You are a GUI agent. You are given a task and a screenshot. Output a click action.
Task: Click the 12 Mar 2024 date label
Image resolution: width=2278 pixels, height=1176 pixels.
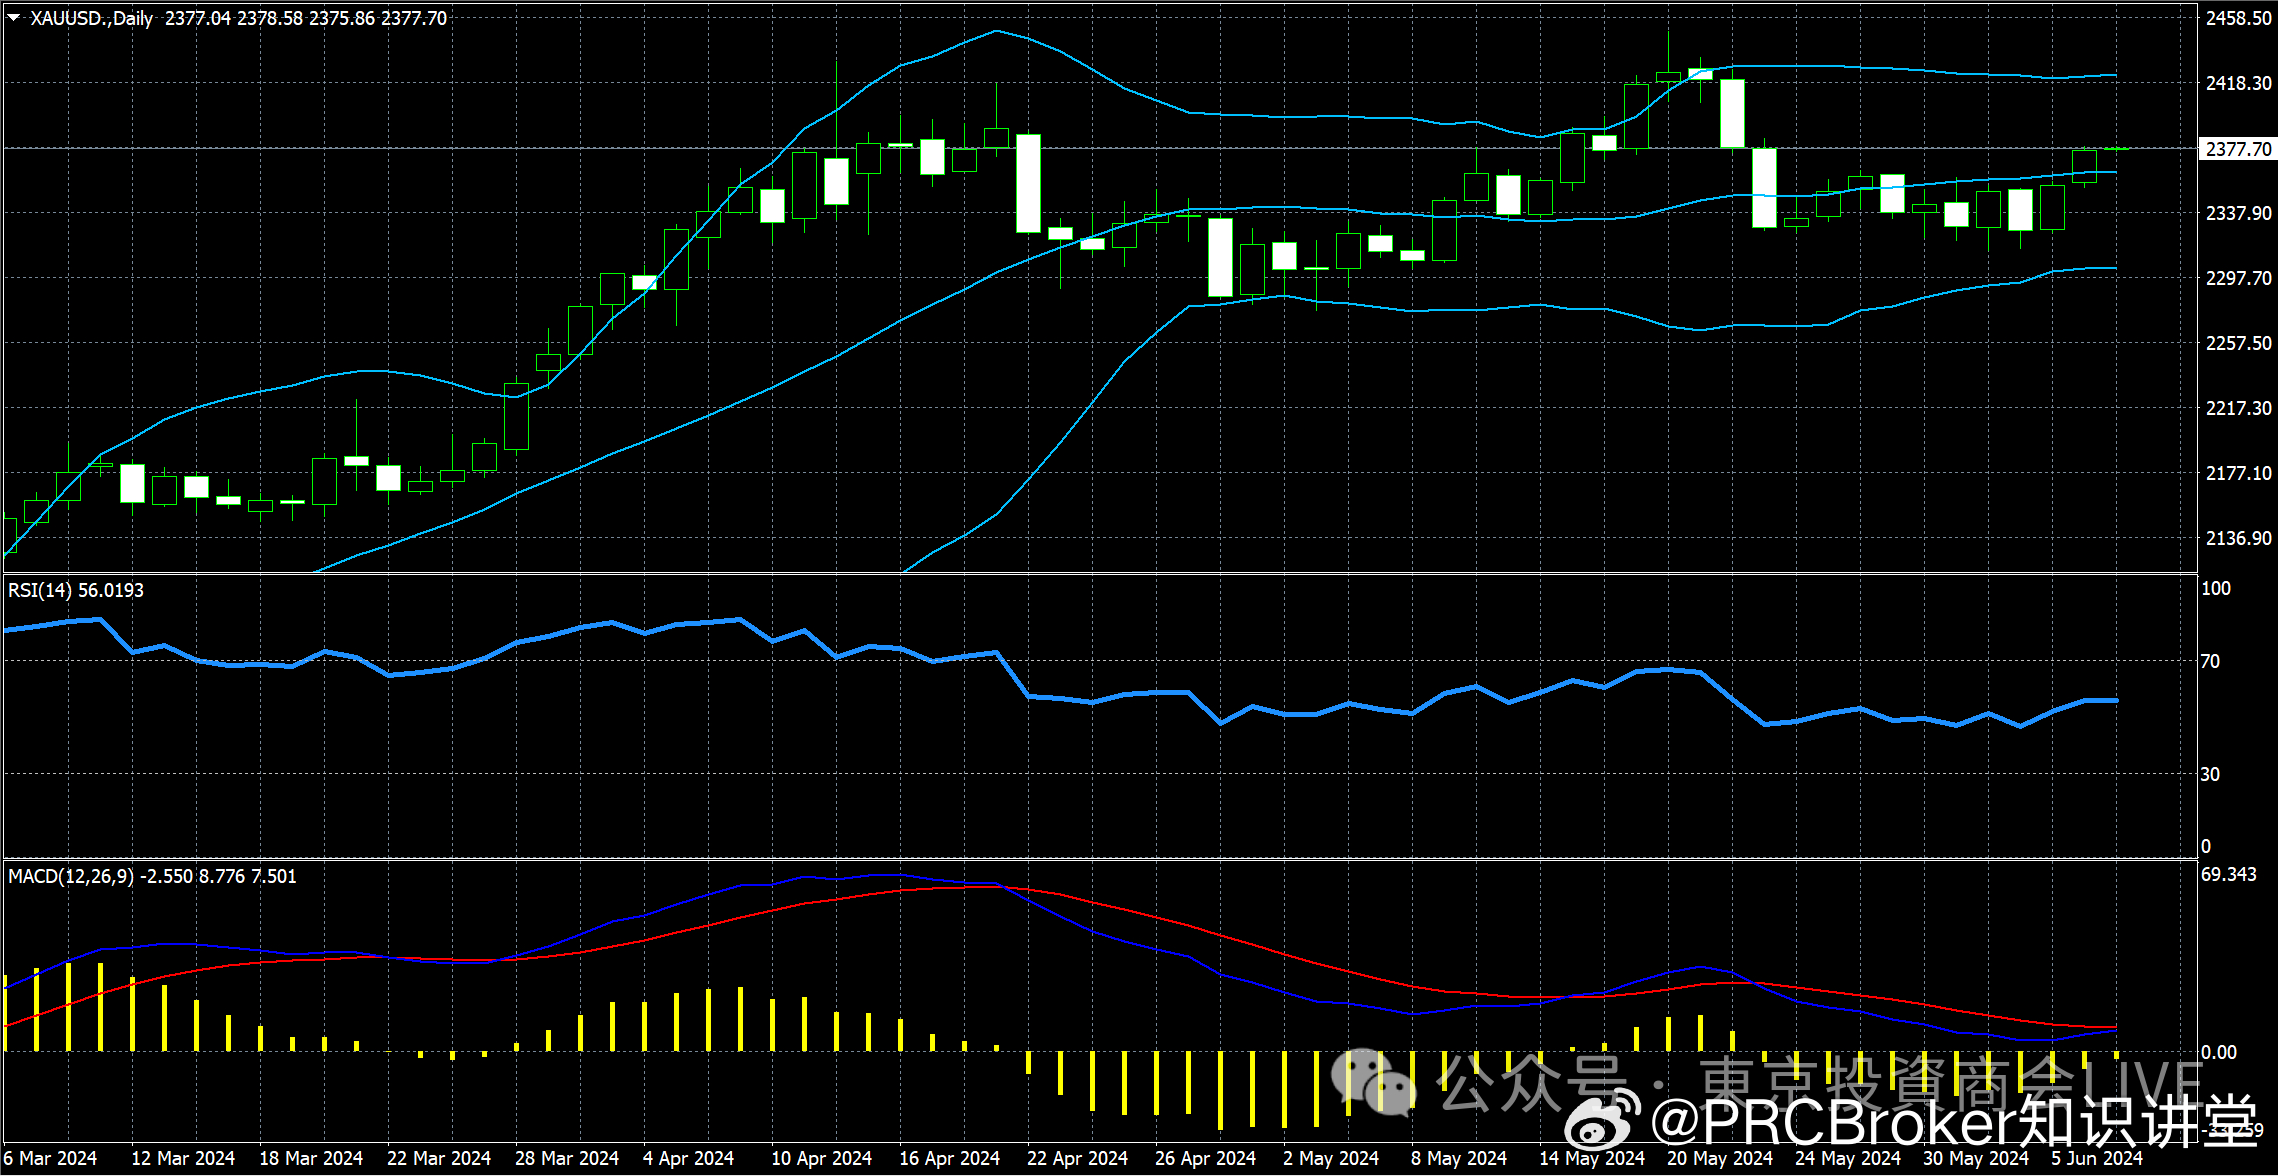click(183, 1158)
